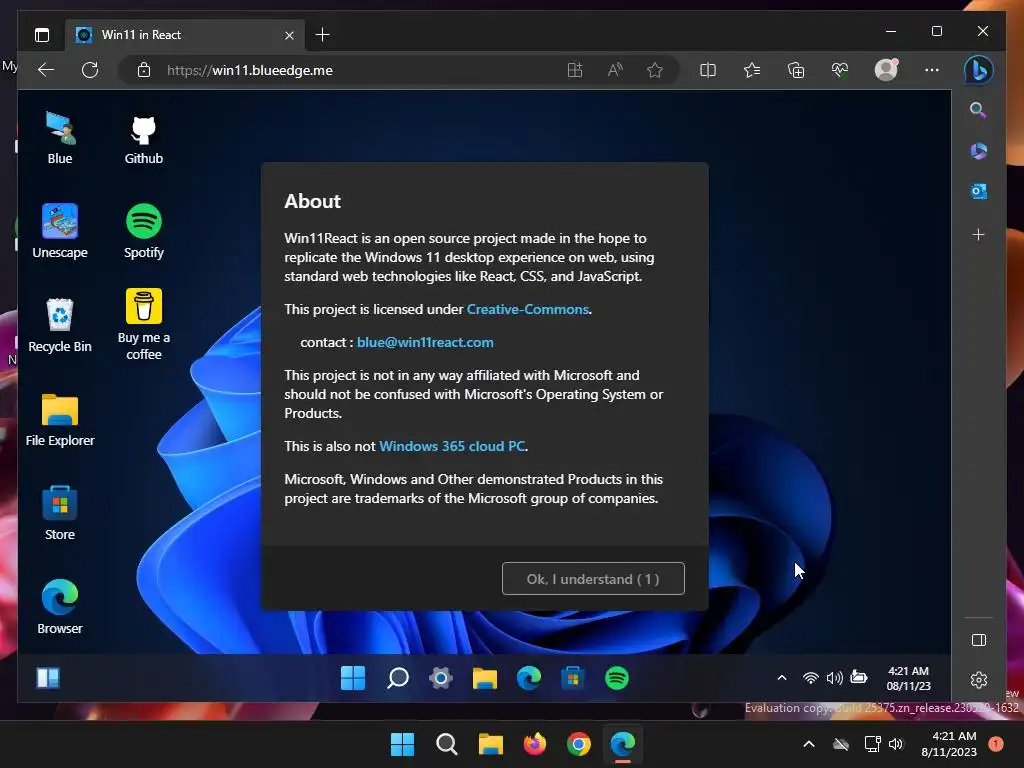Open 4:21 AM 08/11/23 clock in Win11React
This screenshot has width=1024, height=768.
pos(908,678)
